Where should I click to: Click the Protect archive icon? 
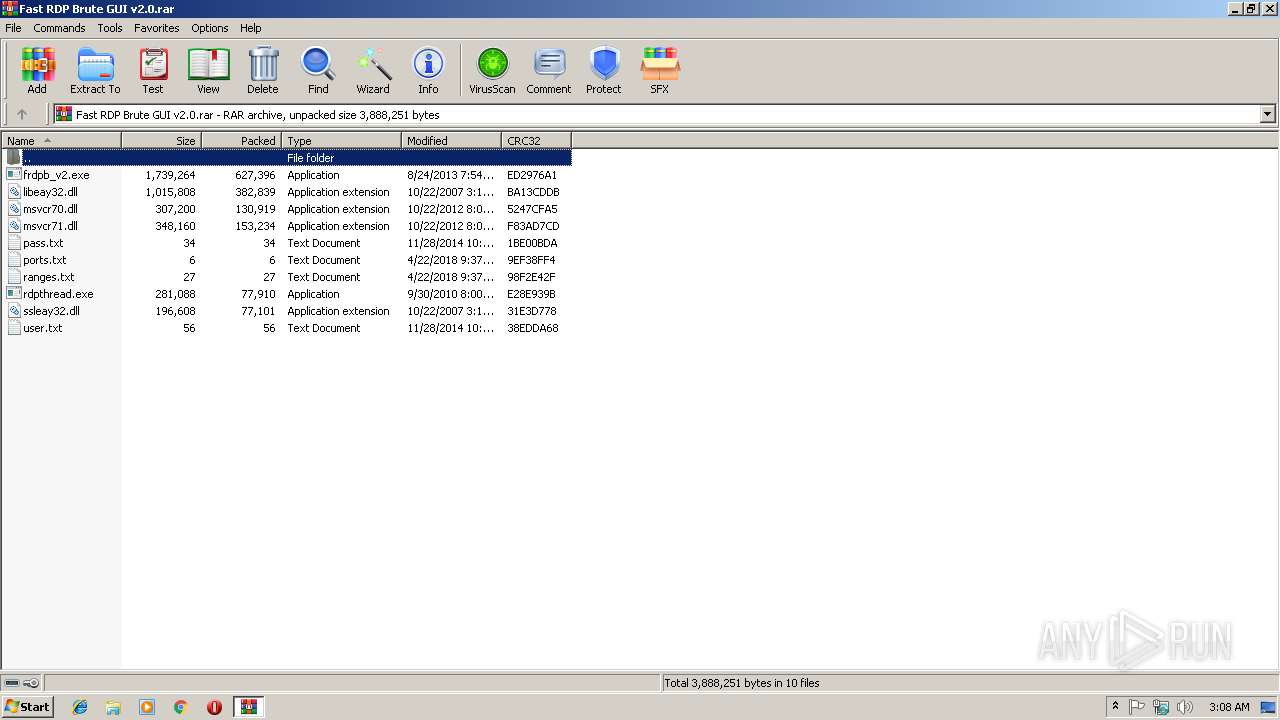(604, 70)
